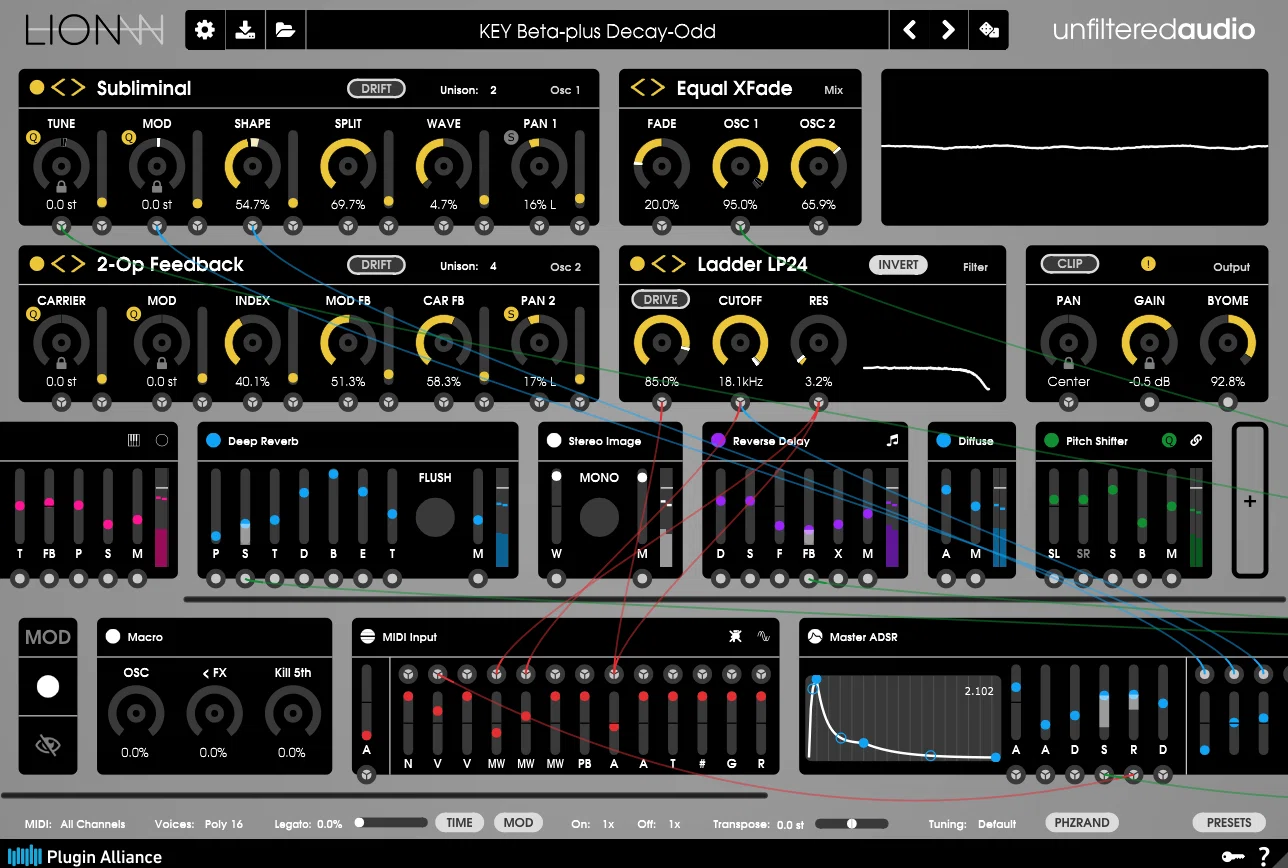The height and width of the screenshot is (868, 1288).
Task: Click the save preset download icon
Action: (245, 30)
